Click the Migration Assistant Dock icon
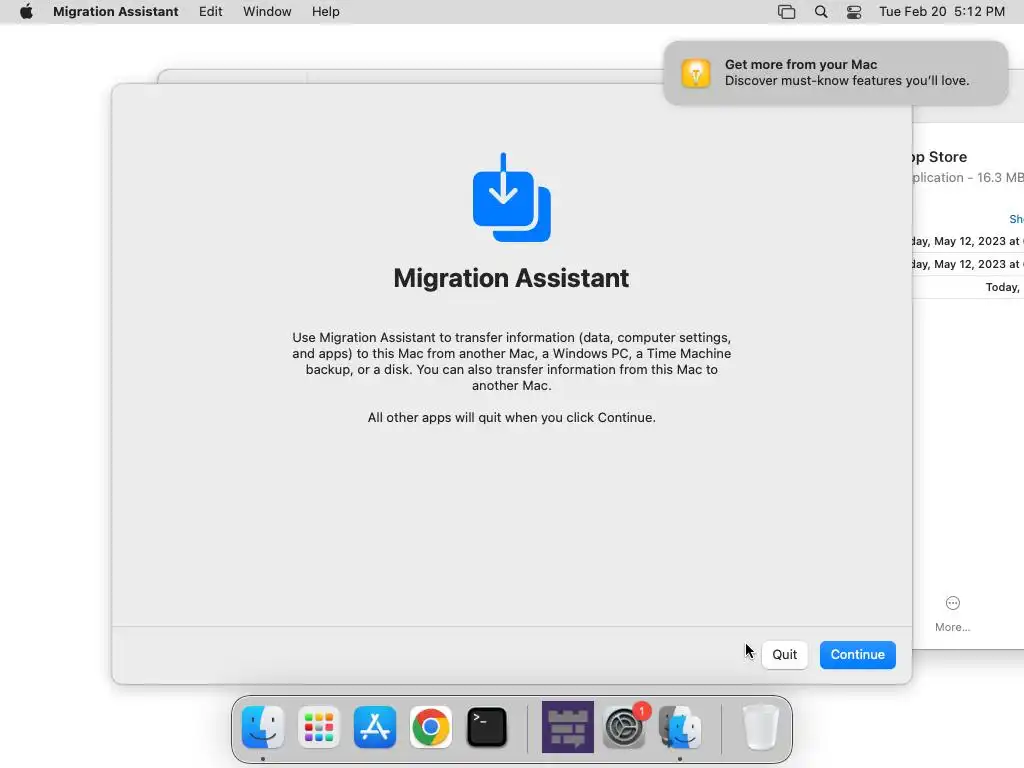 (680, 727)
